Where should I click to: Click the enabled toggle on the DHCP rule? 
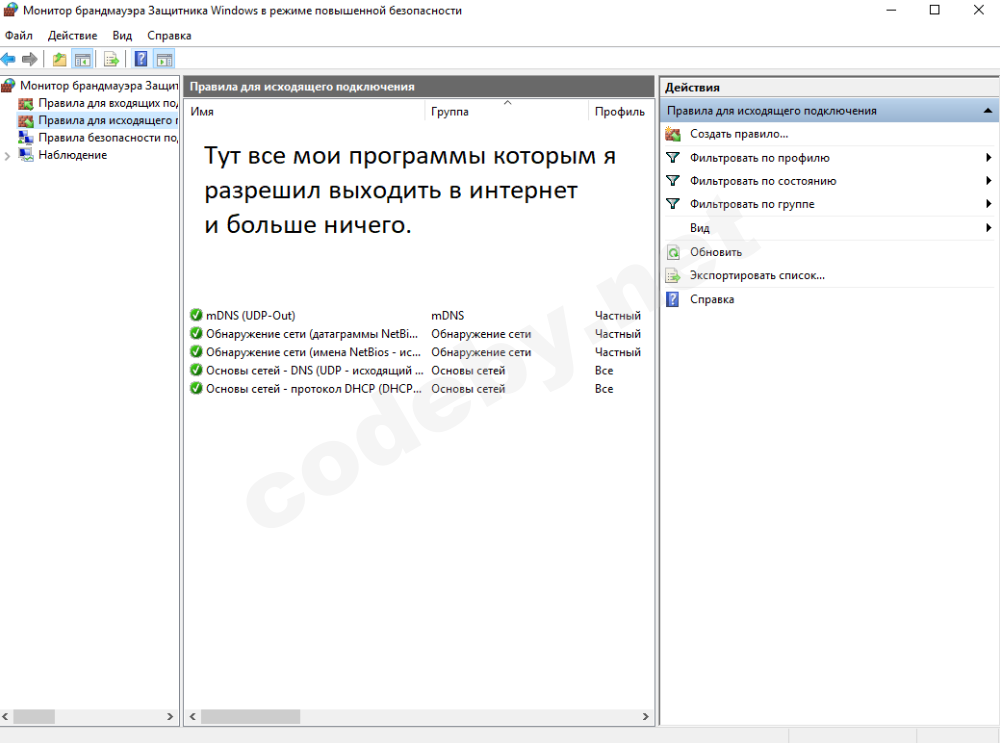[194, 388]
